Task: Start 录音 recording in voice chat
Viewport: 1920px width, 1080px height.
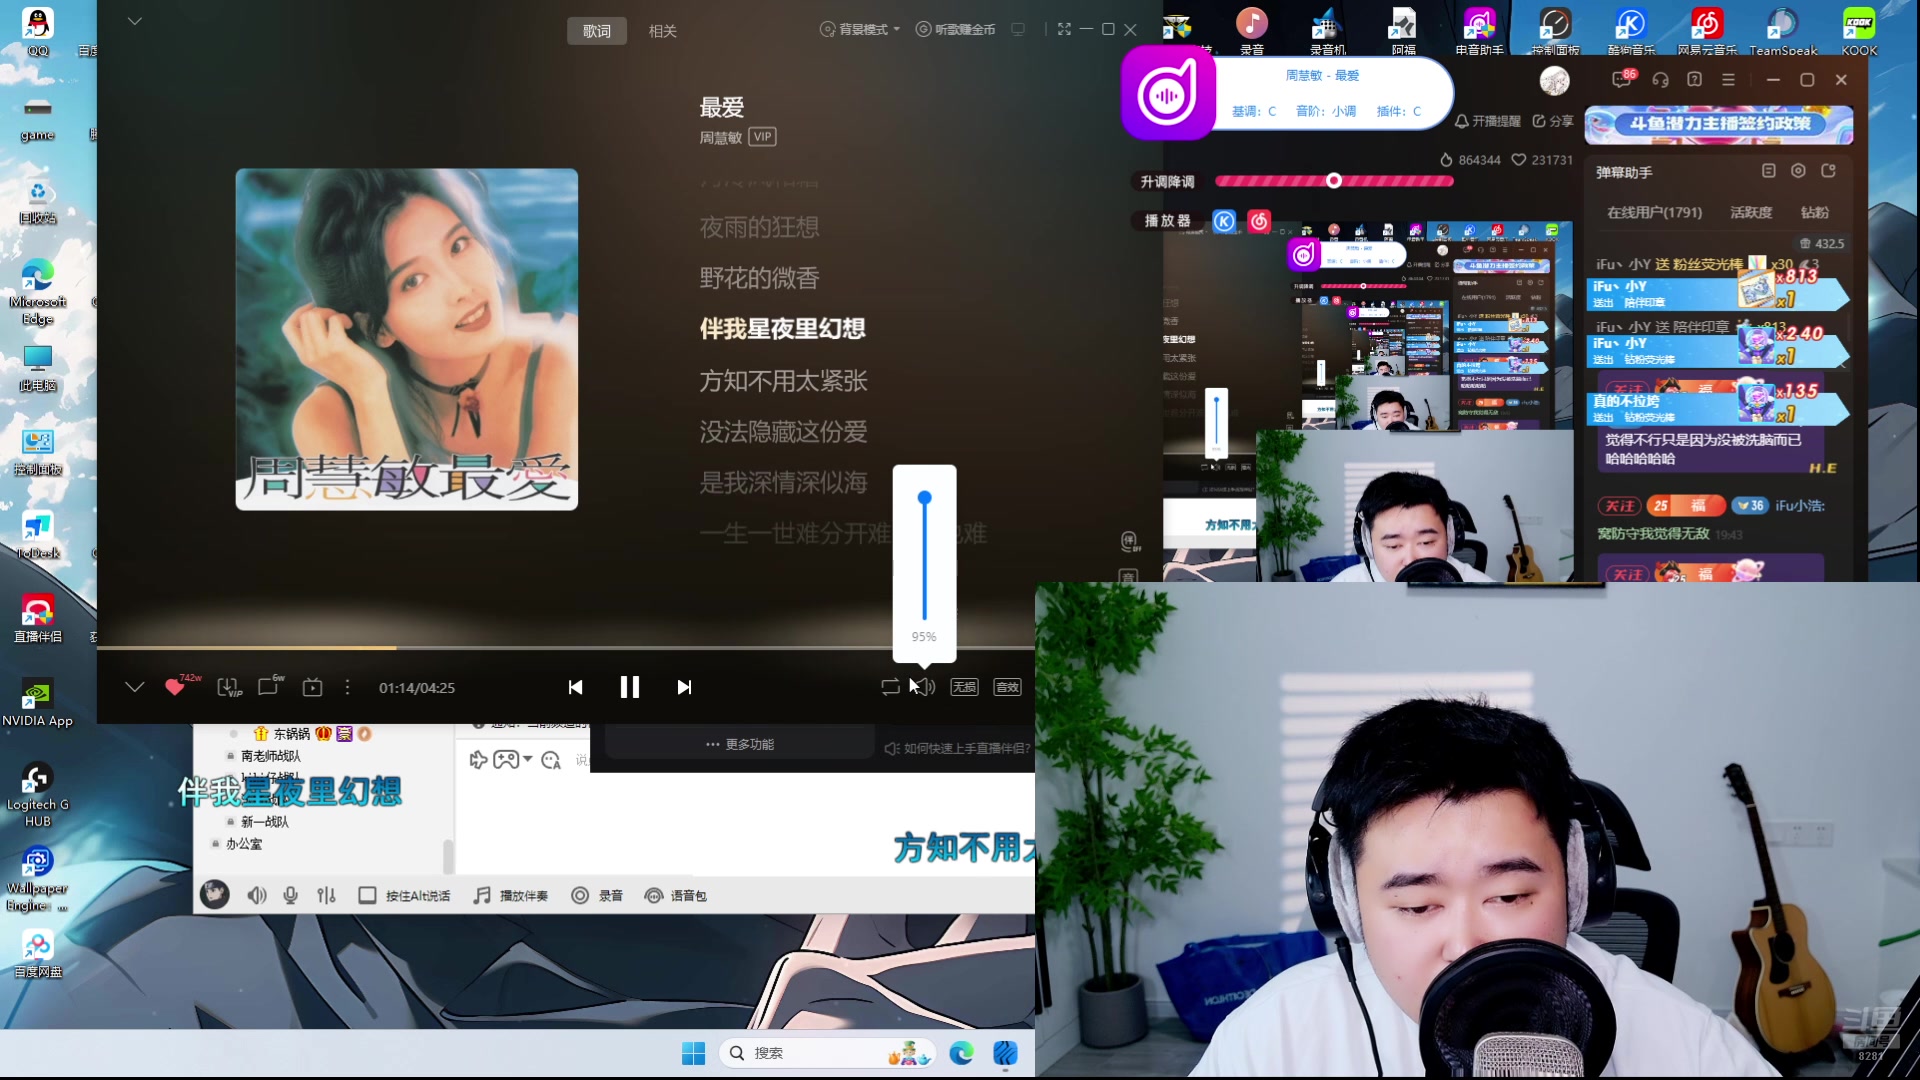Action: pos(597,895)
